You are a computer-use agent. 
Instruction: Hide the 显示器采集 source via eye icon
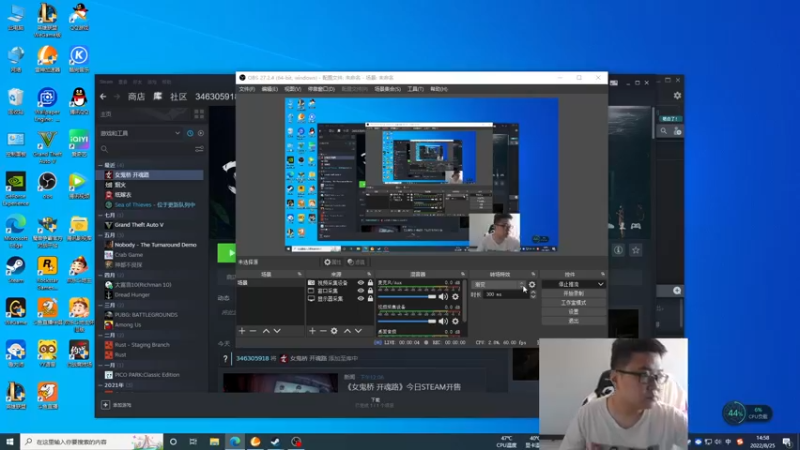(361, 298)
